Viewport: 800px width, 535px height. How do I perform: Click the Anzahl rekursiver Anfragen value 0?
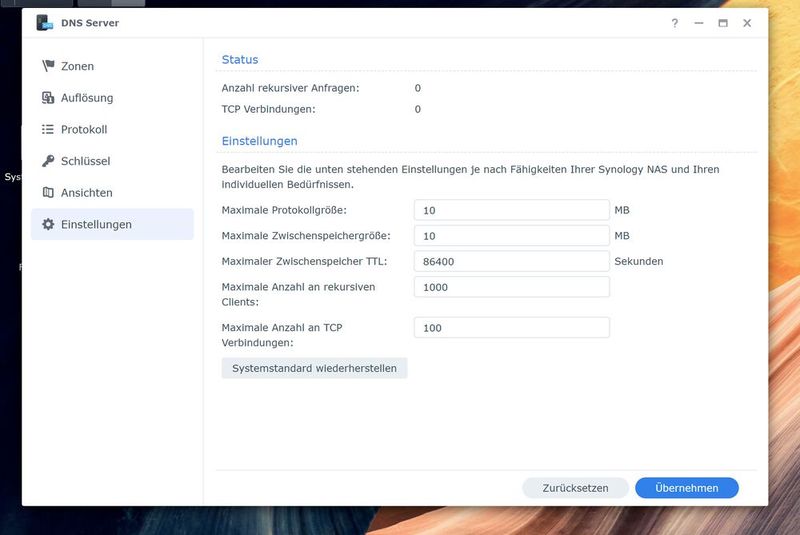click(417, 88)
